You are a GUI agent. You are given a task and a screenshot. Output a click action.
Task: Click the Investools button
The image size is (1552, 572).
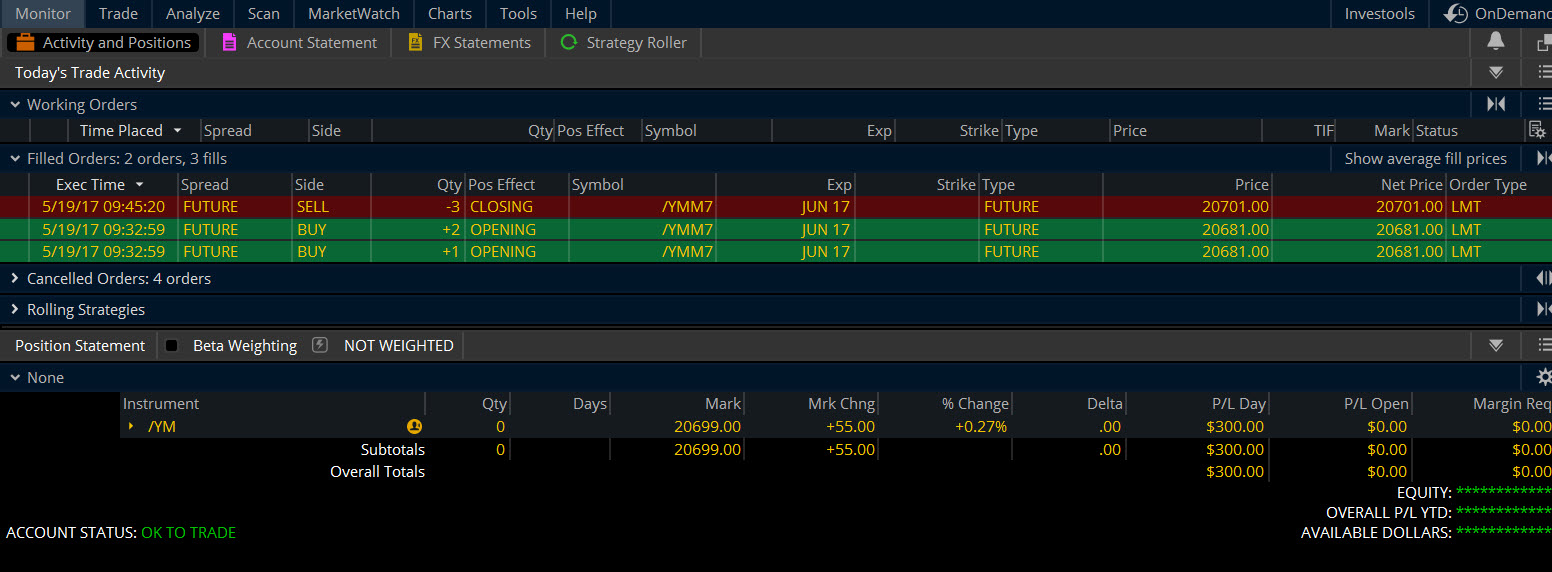(x=1380, y=13)
